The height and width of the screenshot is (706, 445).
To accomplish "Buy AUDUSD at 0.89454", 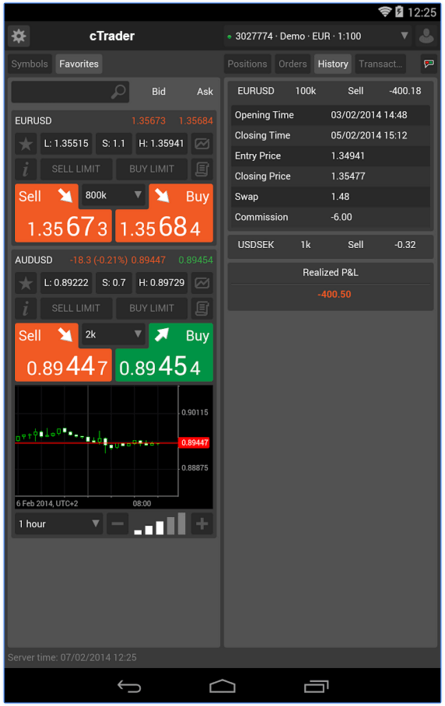I will (x=164, y=352).
